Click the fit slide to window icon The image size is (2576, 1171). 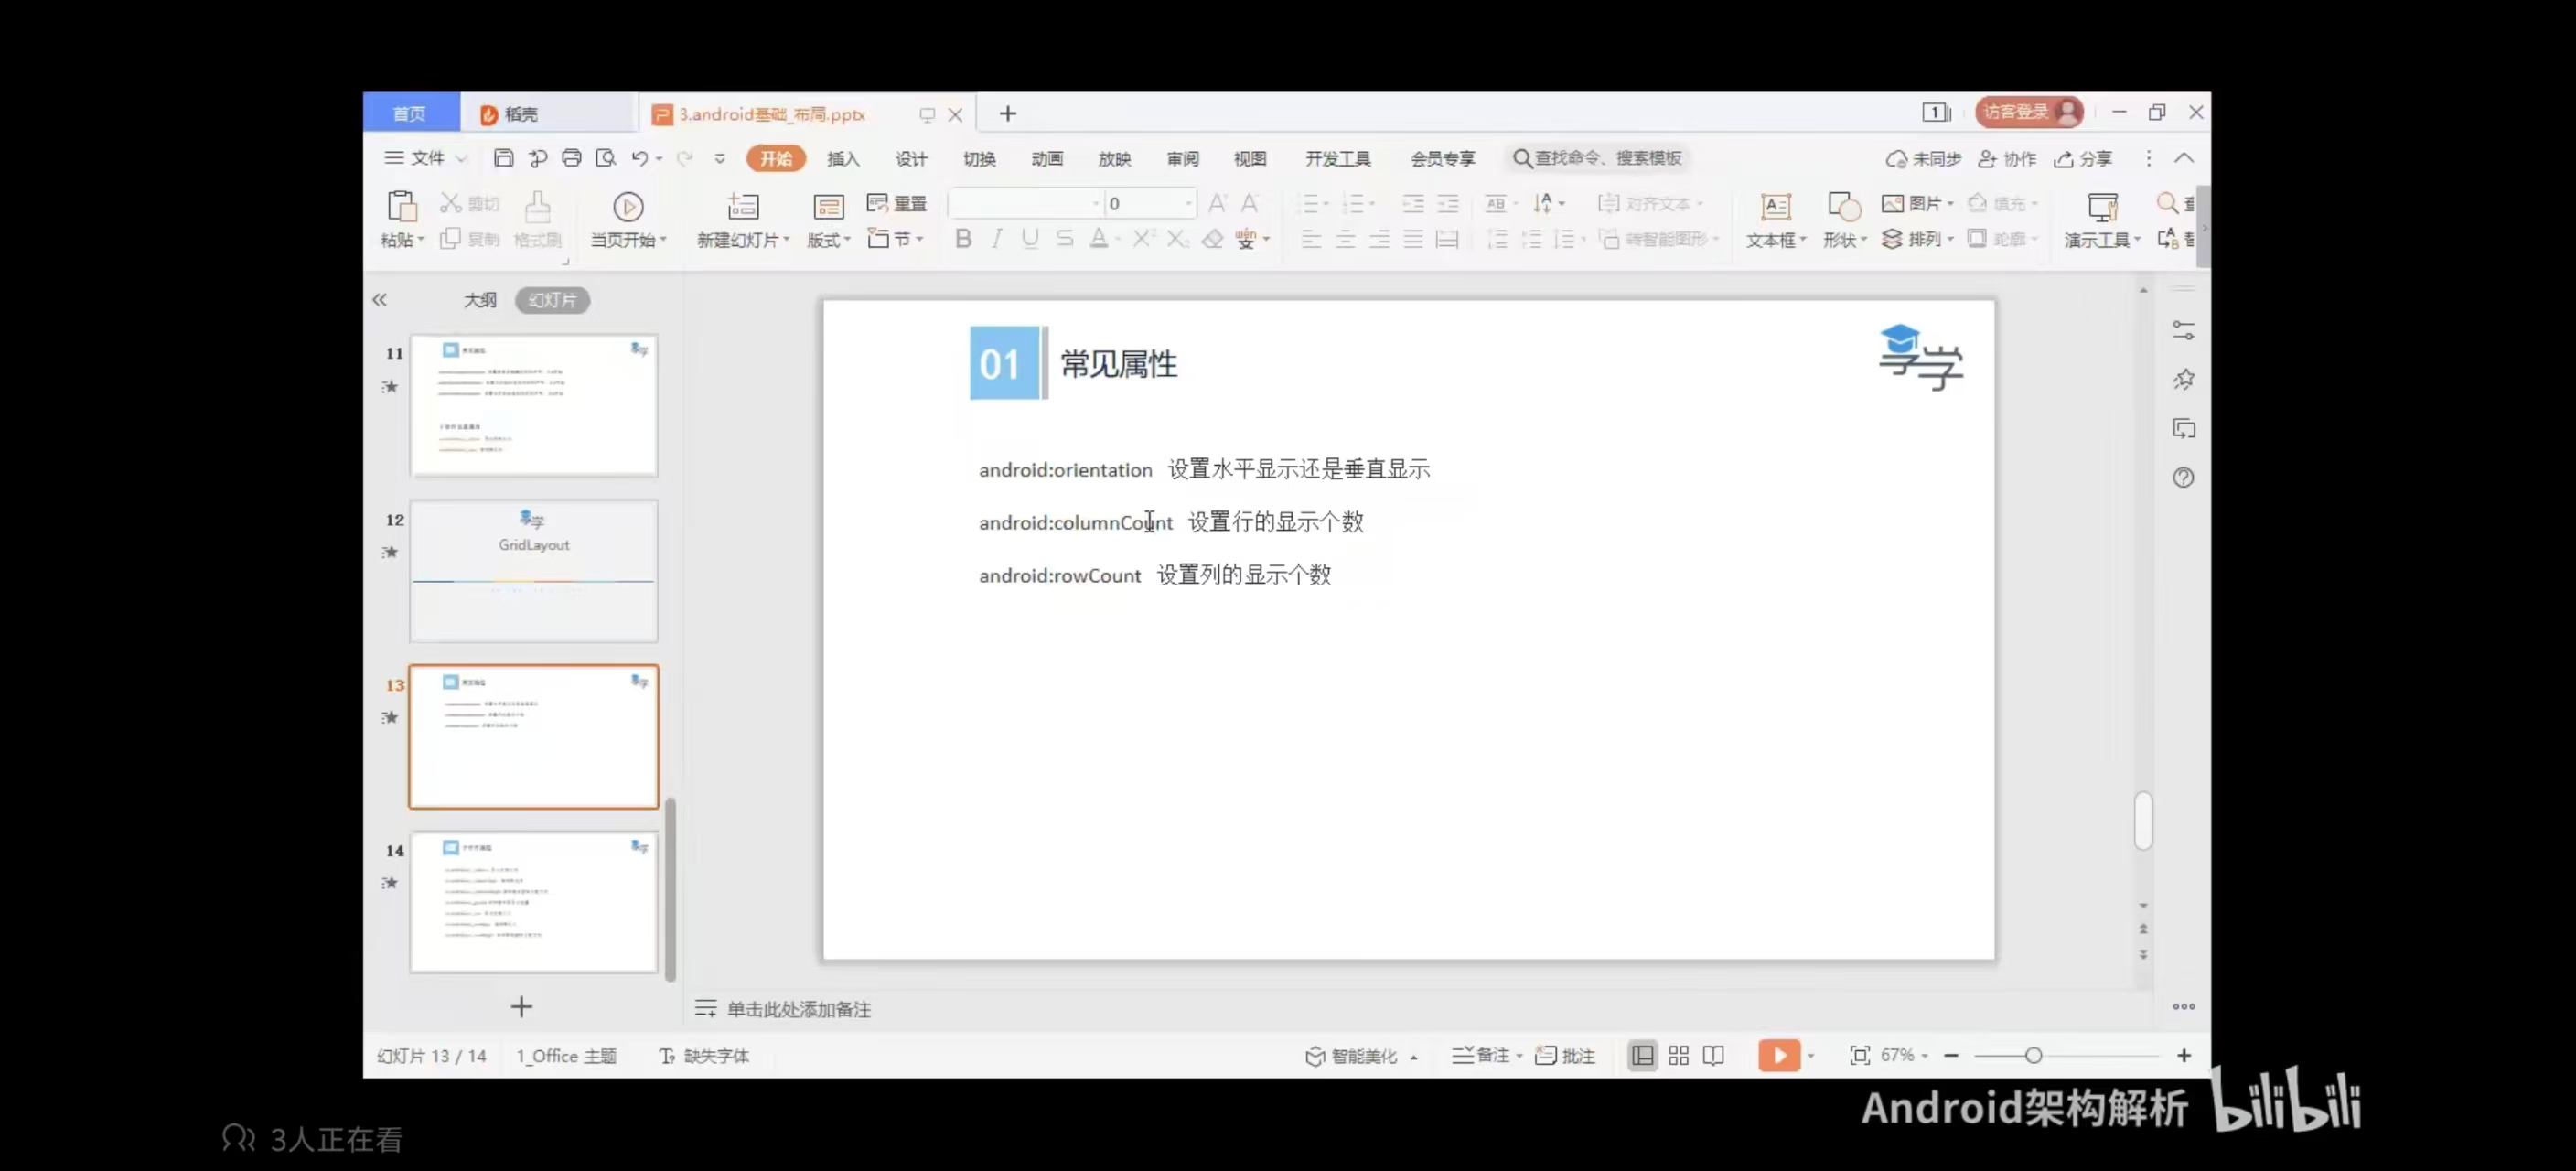tap(1859, 1055)
